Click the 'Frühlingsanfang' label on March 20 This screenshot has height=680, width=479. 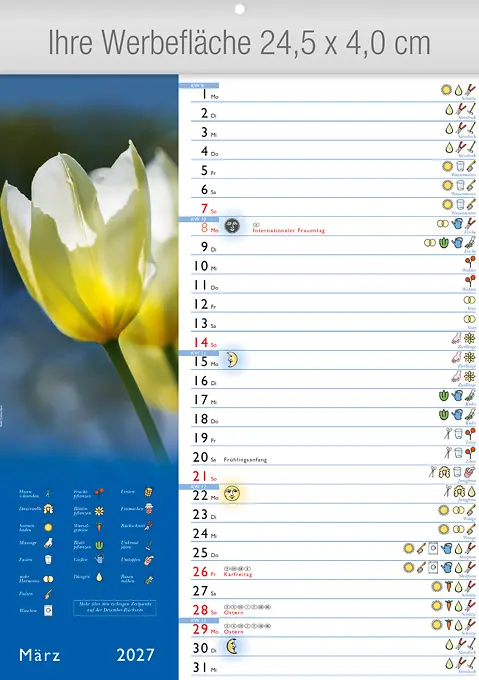[x=245, y=460]
